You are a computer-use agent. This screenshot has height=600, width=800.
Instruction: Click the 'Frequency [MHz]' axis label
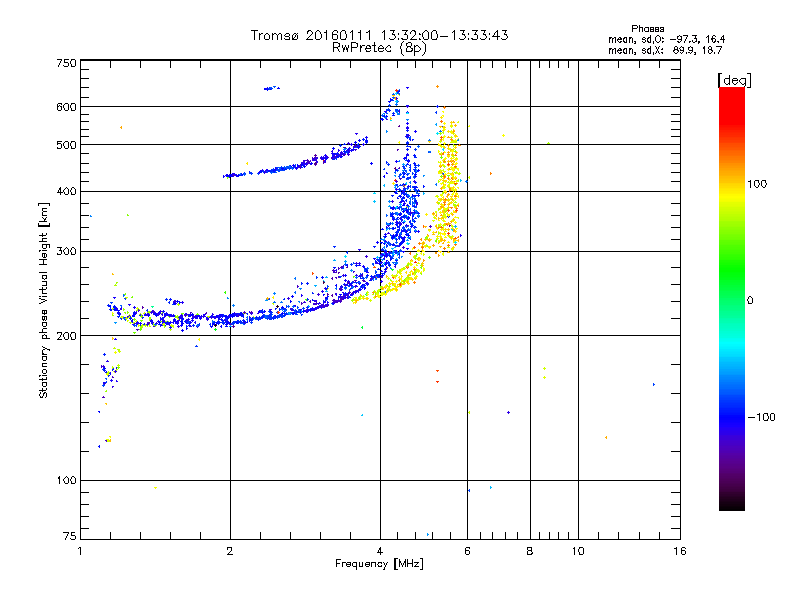[x=379, y=564]
